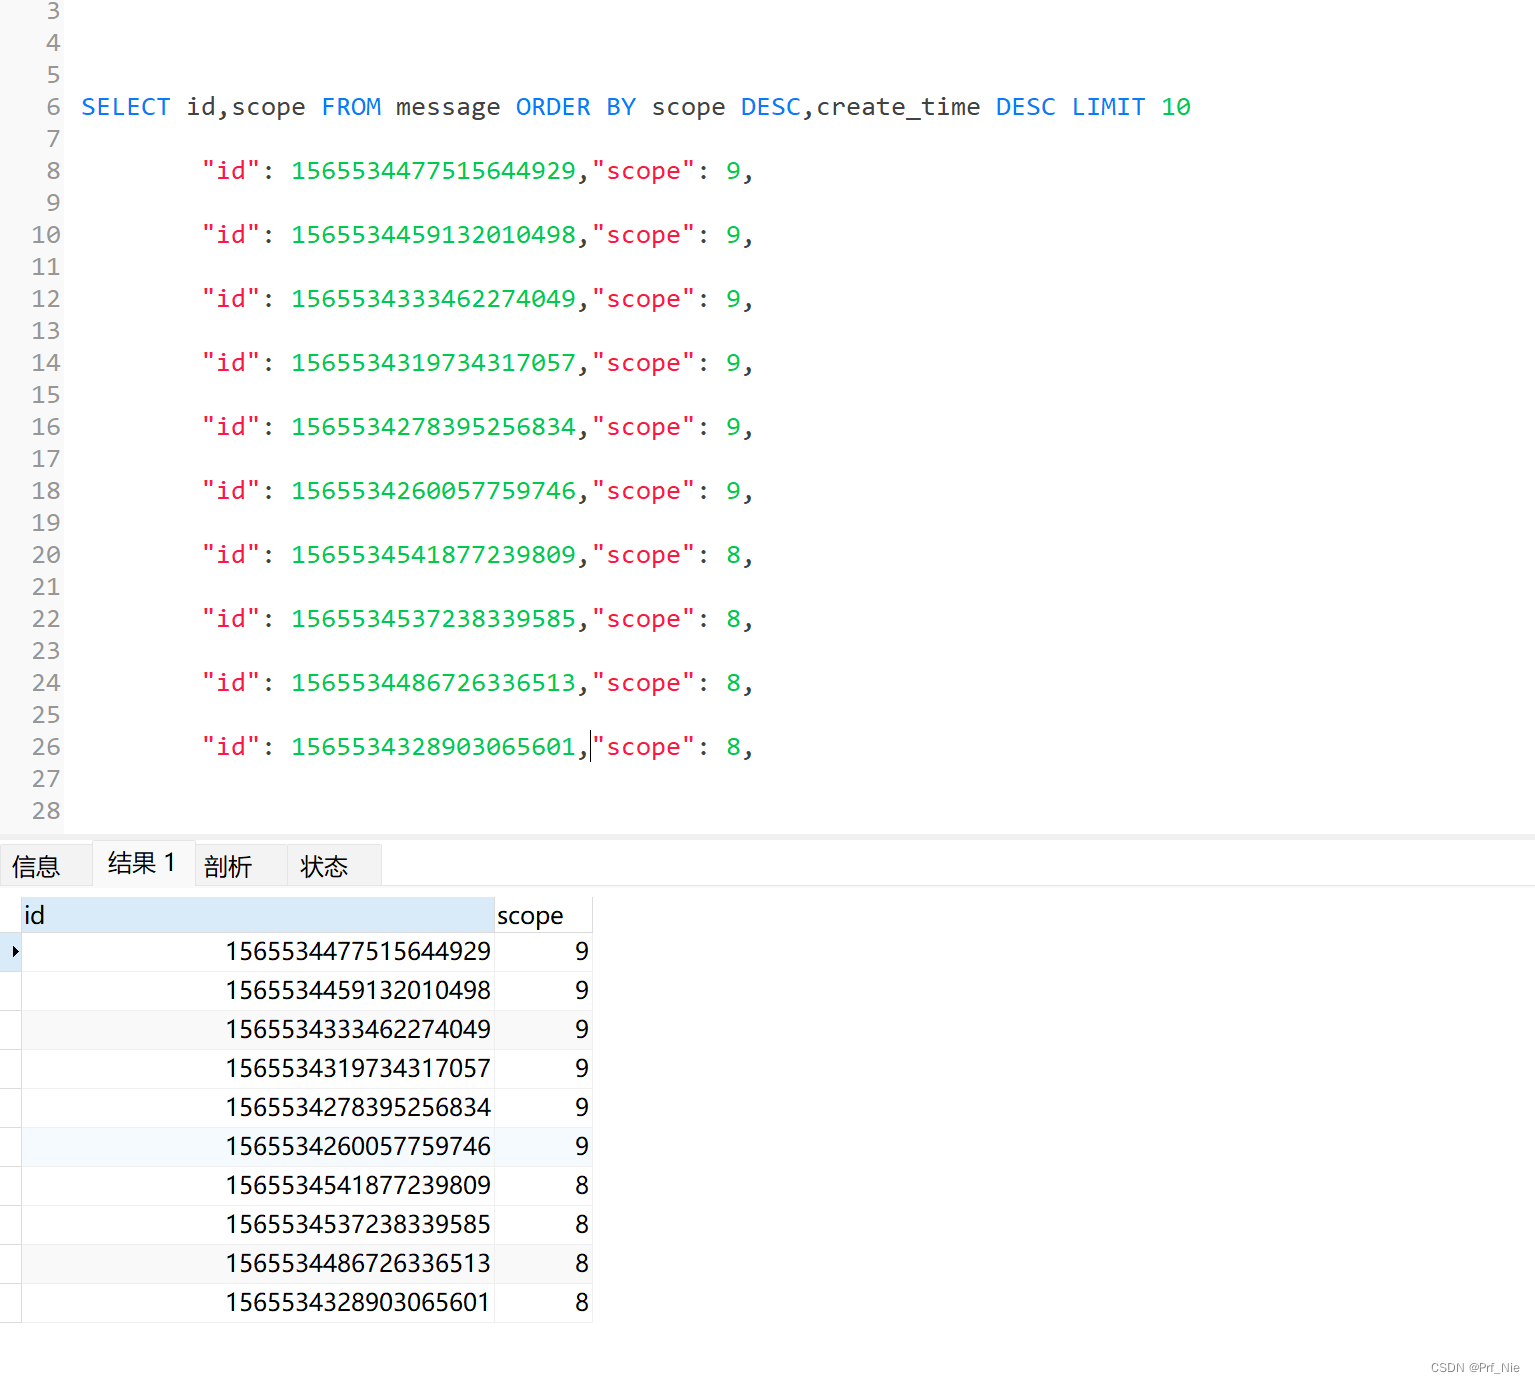Click the id column header
The height and width of the screenshot is (1383, 1535).
coord(258,915)
